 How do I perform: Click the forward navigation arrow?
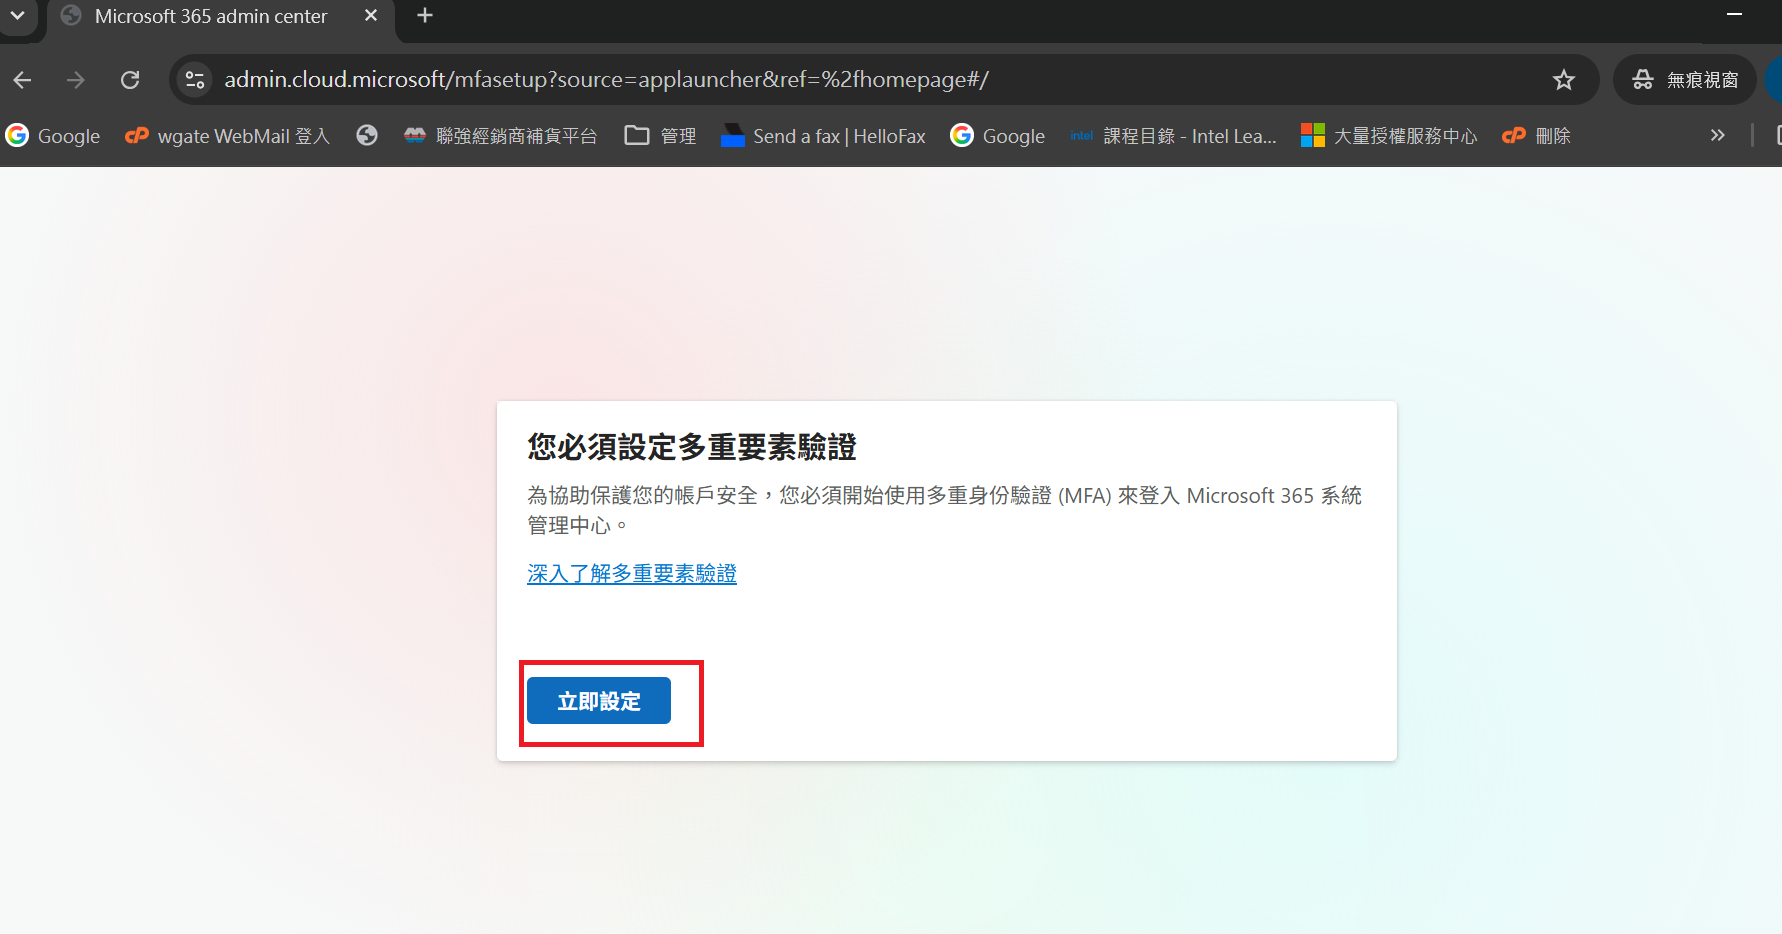[x=76, y=80]
